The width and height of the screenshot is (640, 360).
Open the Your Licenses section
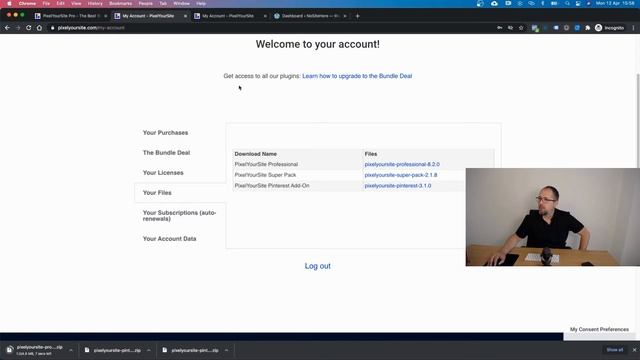[163, 173]
